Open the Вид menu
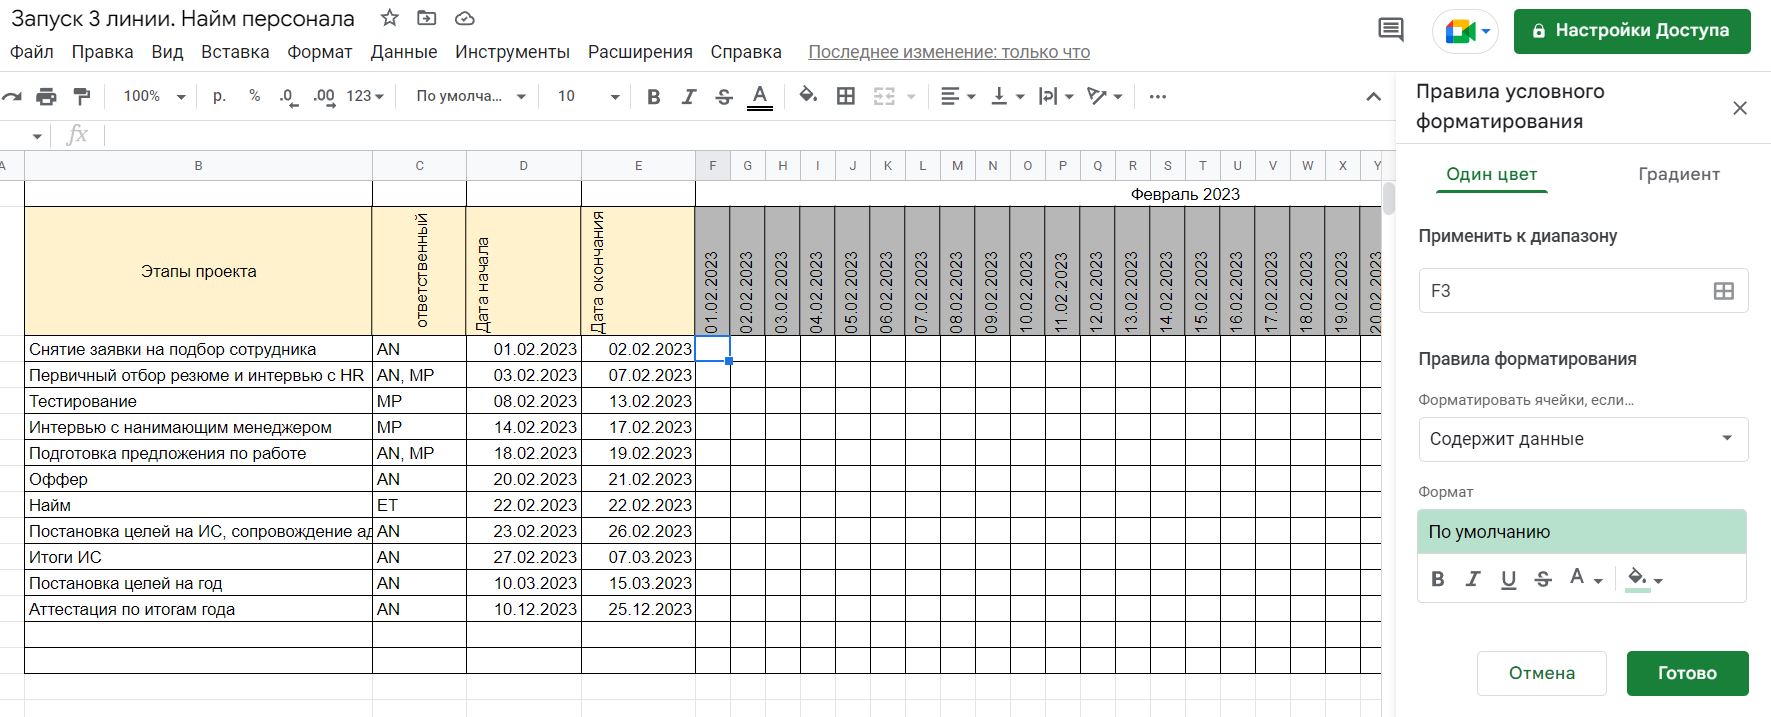 [x=167, y=52]
